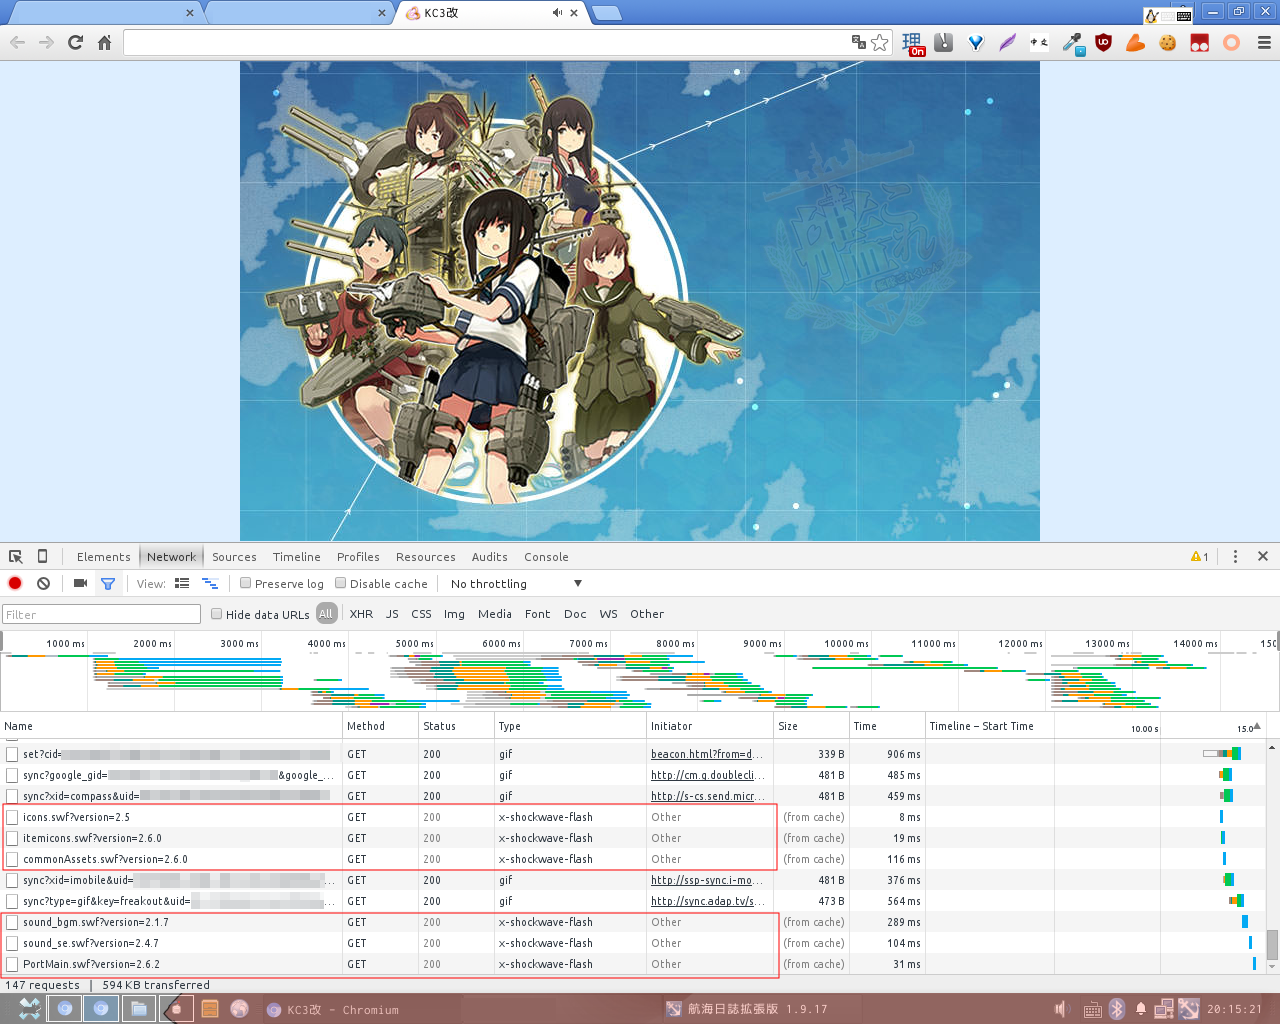Open the purple feather extension
1280x1024 pixels.
tap(1007, 42)
